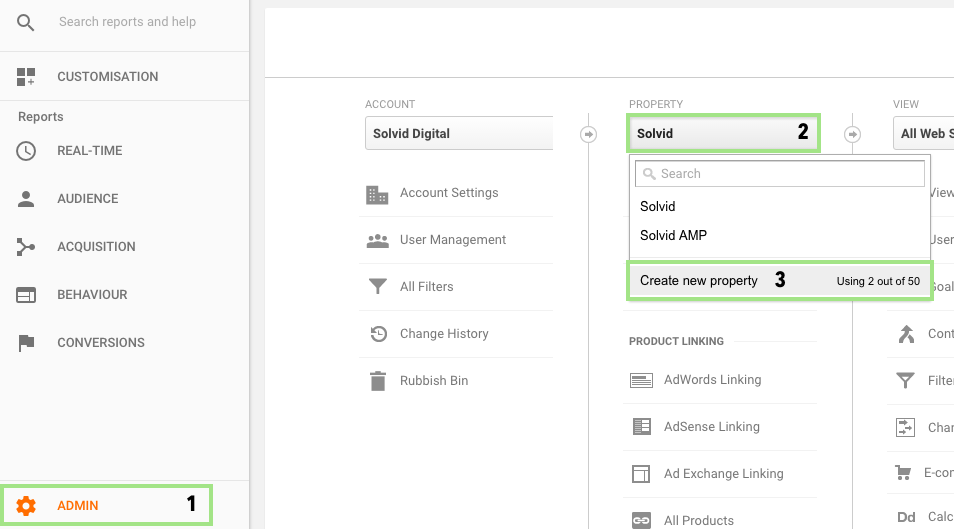Image resolution: width=954 pixels, height=529 pixels.
Task: Focus the property Search box
Action: [780, 173]
